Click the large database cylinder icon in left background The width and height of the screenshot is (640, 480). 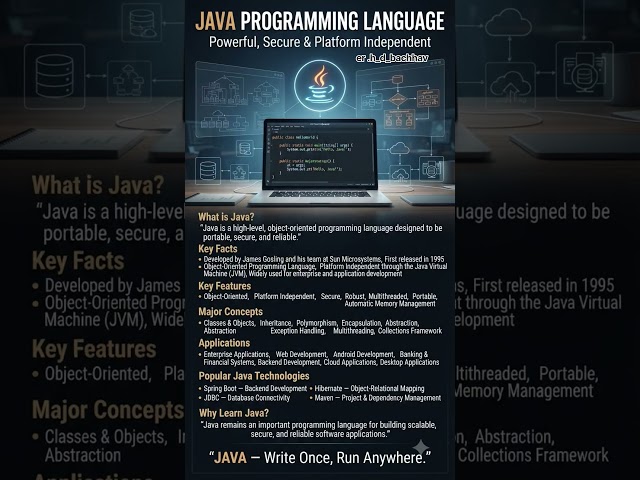click(54, 76)
